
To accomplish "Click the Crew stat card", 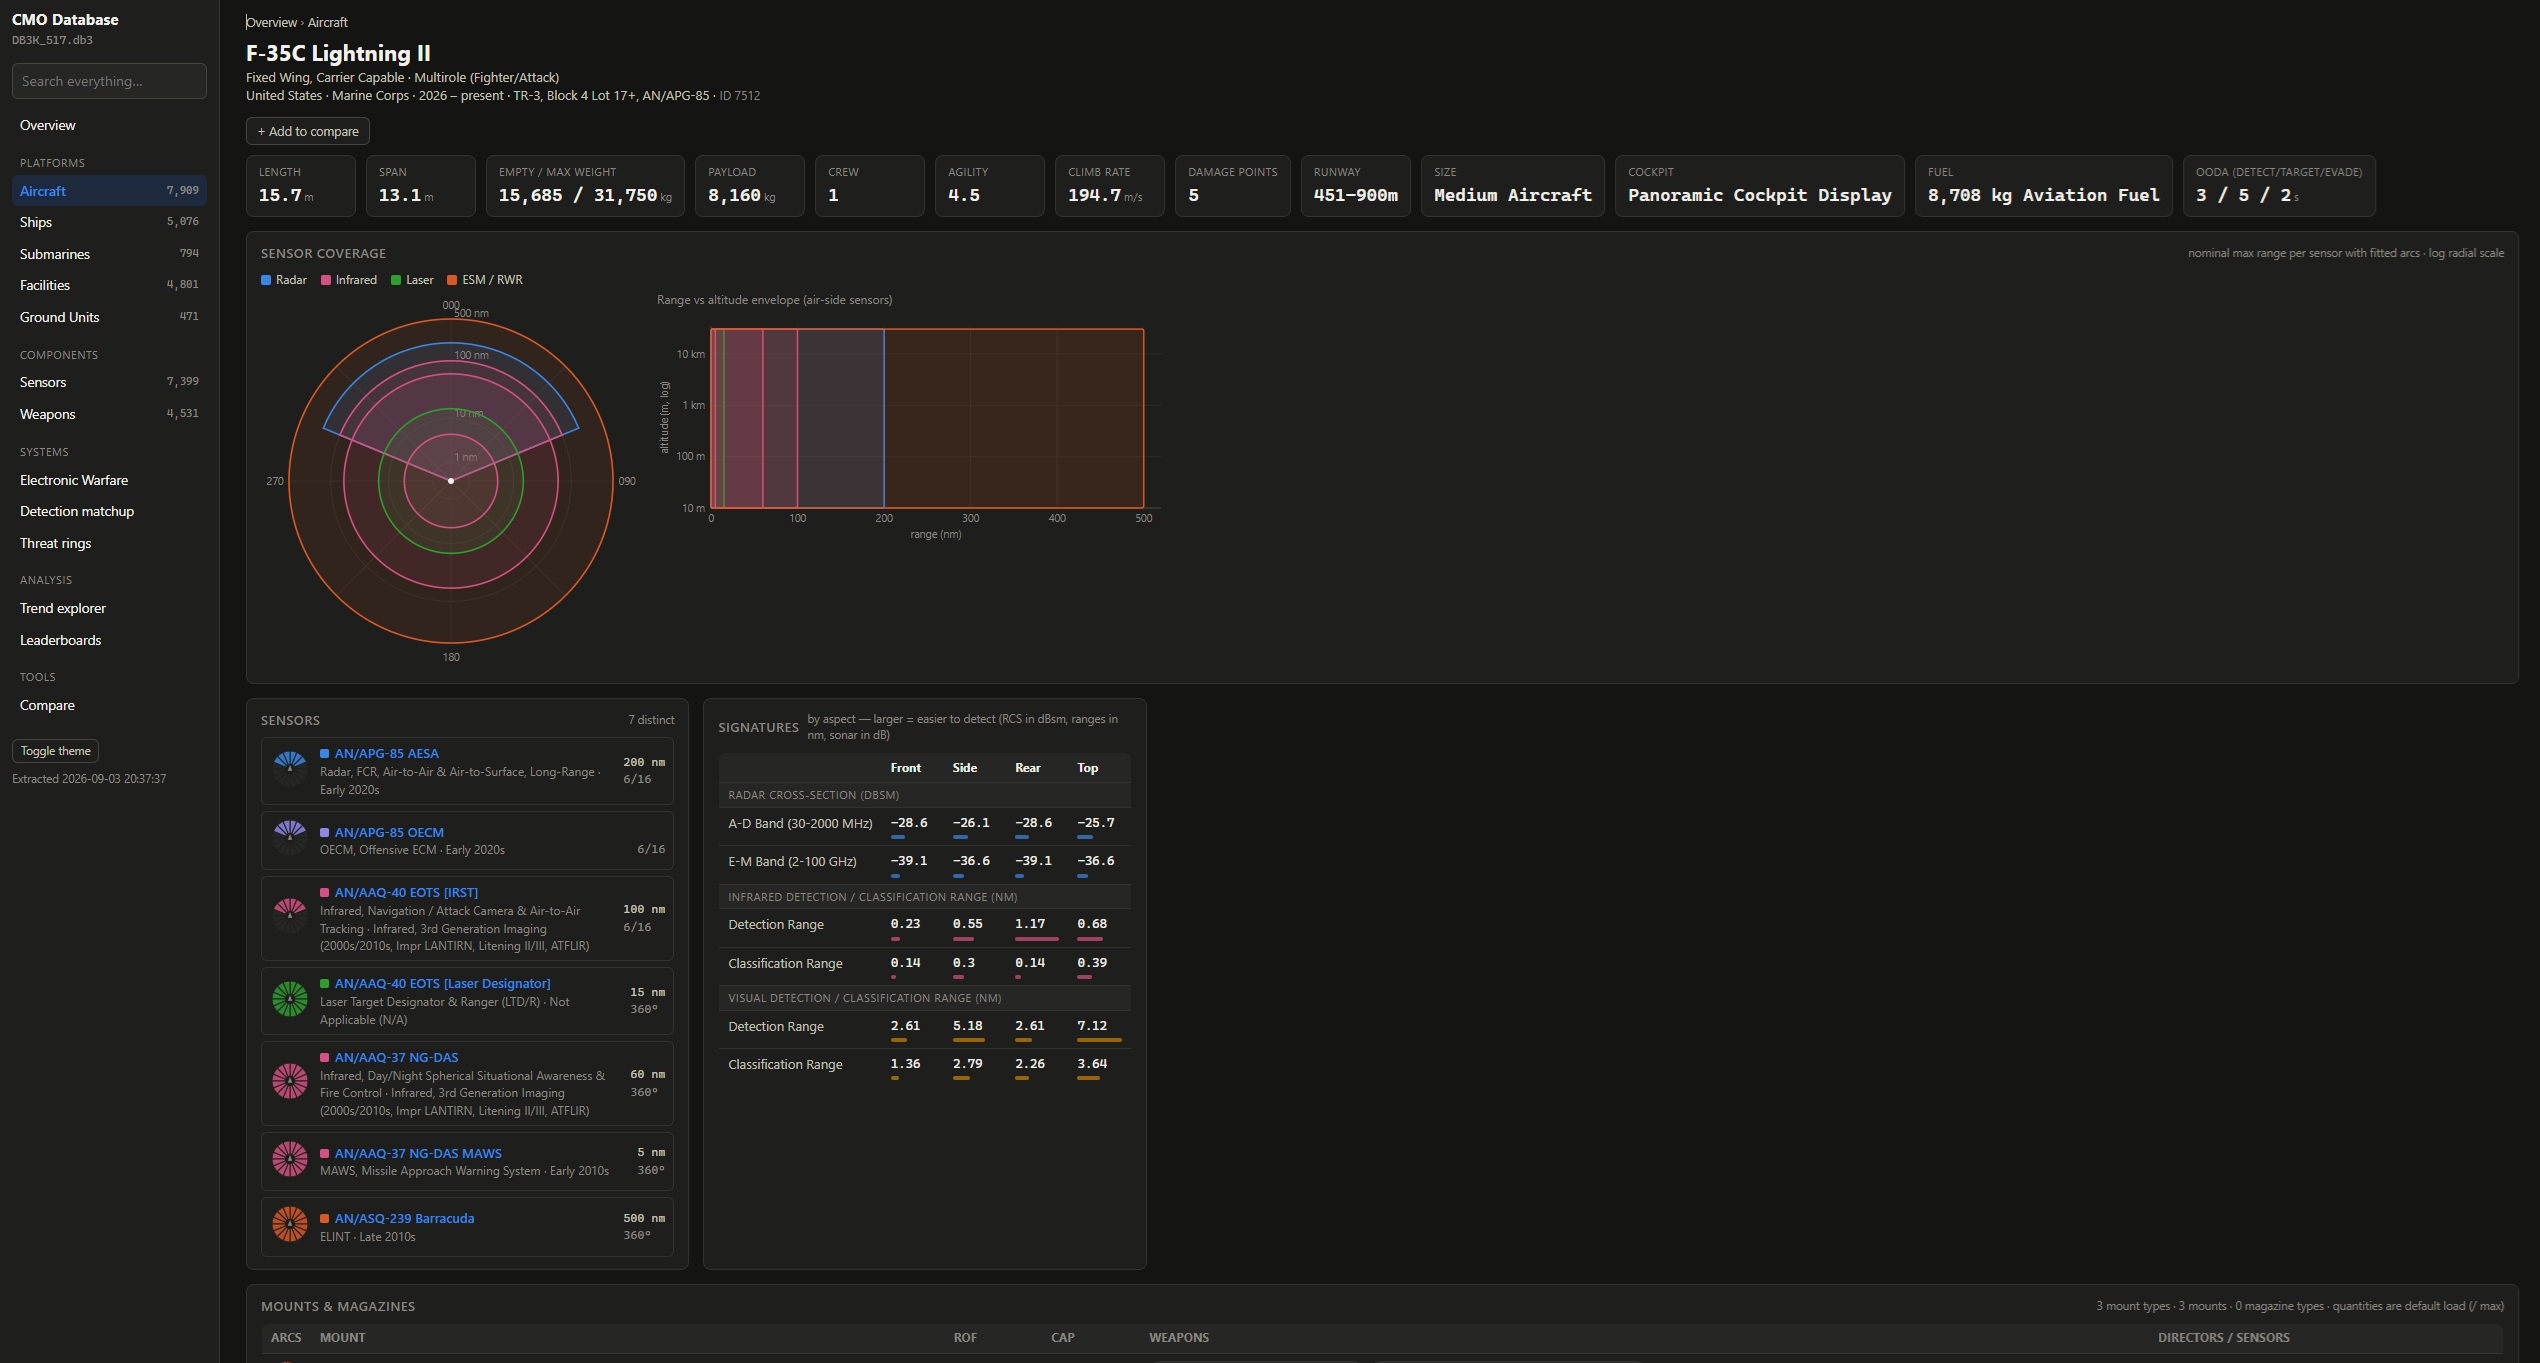I will click(870, 186).
